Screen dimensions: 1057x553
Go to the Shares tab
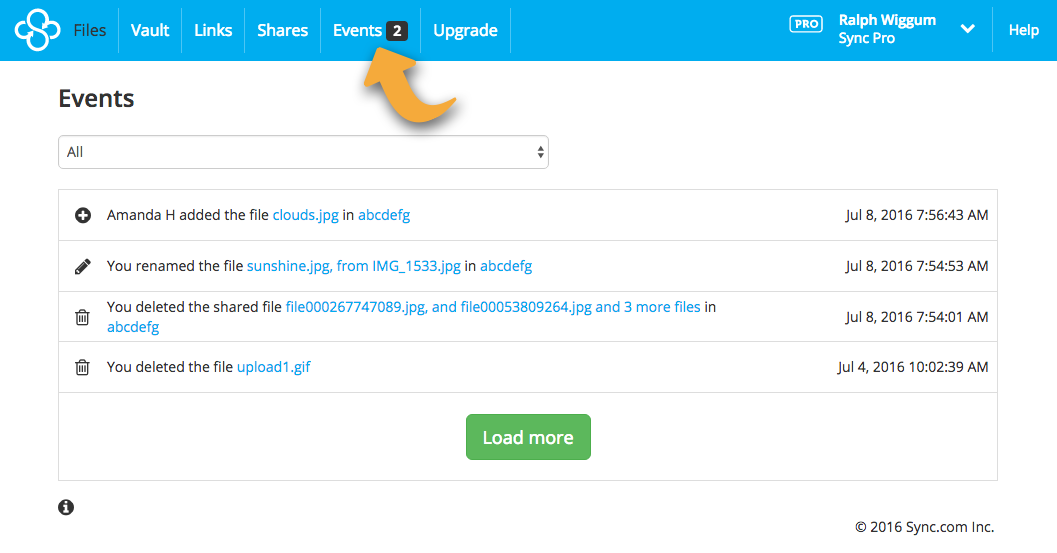282,30
